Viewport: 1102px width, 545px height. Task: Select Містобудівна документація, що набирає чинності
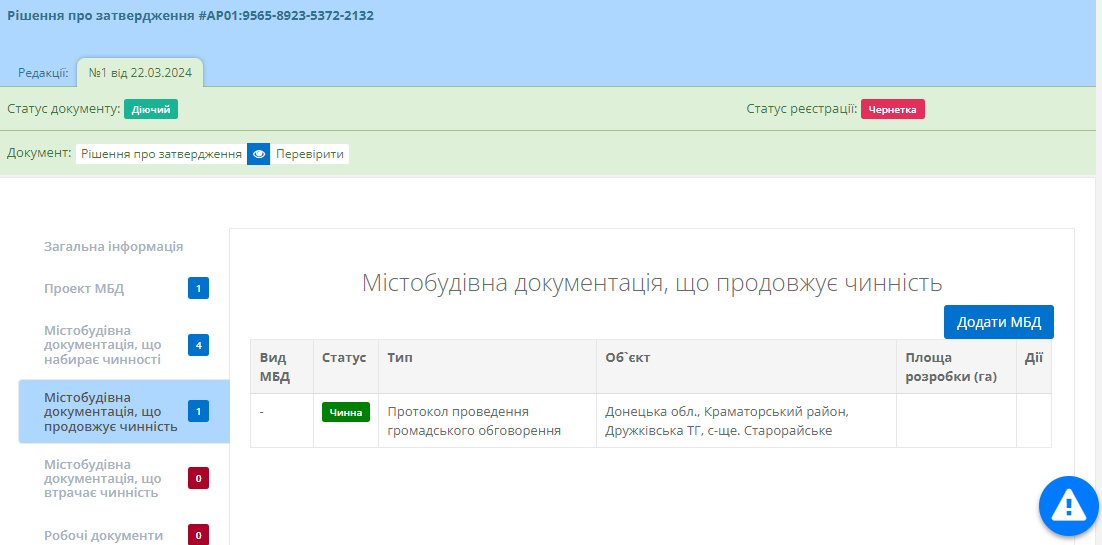[102, 345]
